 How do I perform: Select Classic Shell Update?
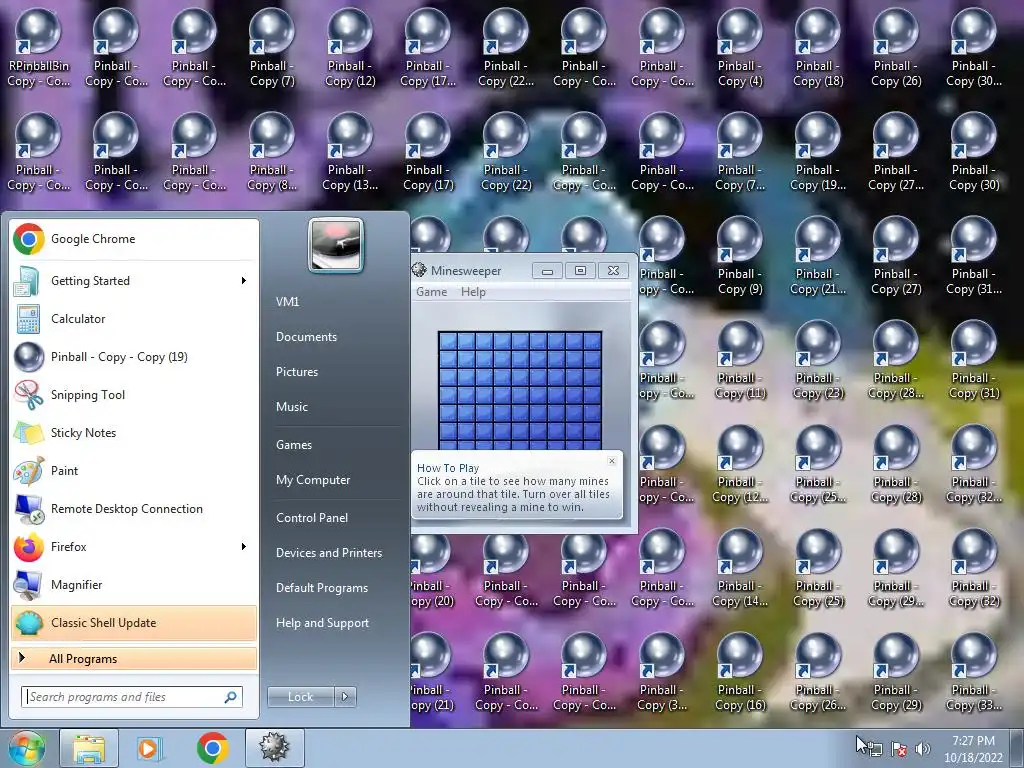[134, 622]
